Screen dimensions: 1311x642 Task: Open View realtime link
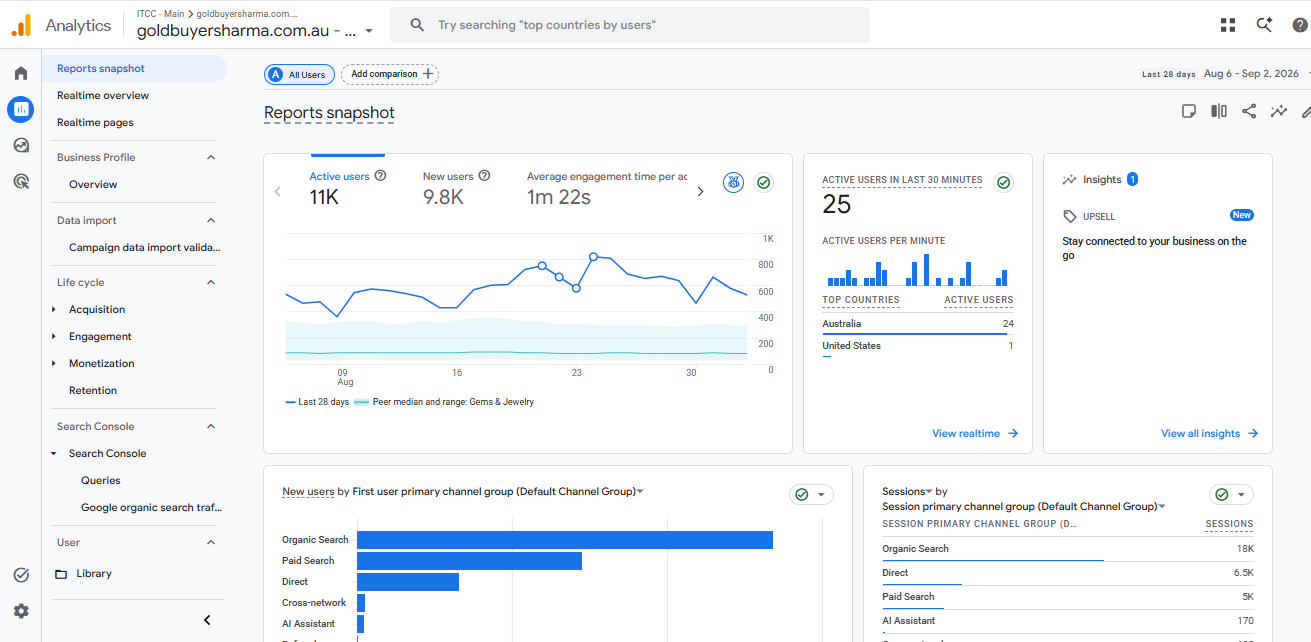tap(975, 434)
